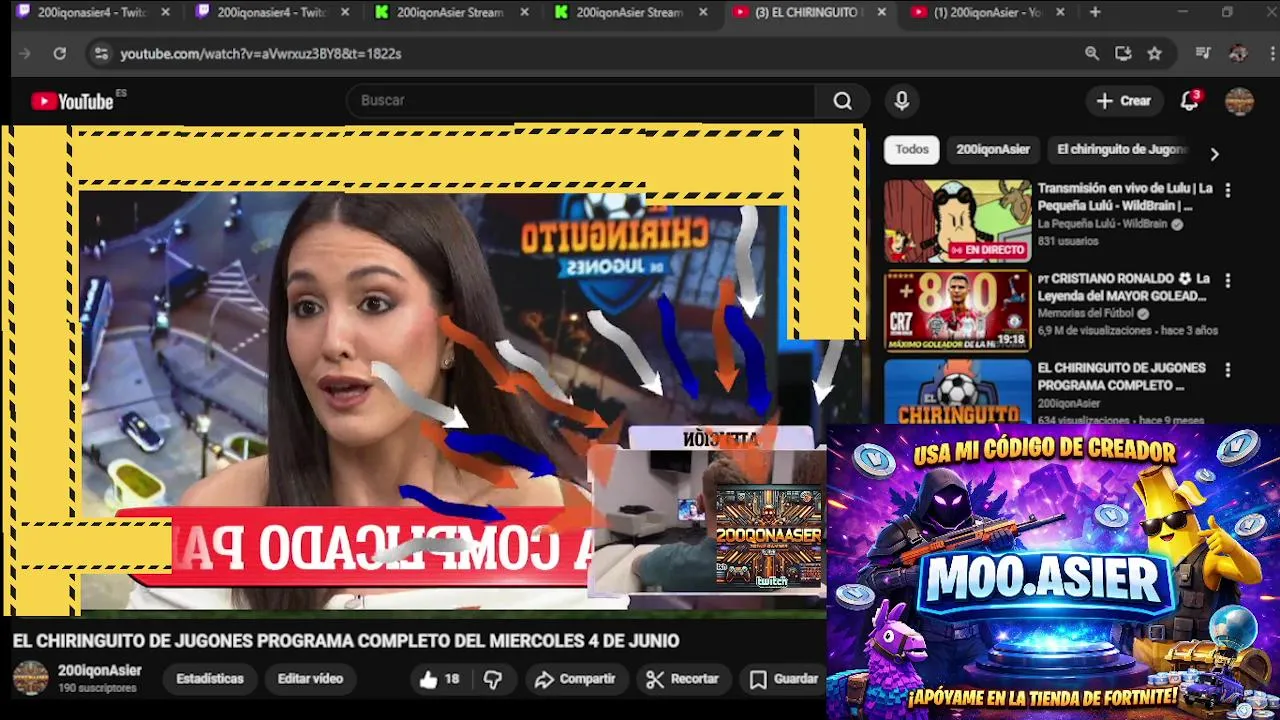Click the like count 18
Screen dimensions: 1280x720
pyautogui.click(x=452, y=680)
